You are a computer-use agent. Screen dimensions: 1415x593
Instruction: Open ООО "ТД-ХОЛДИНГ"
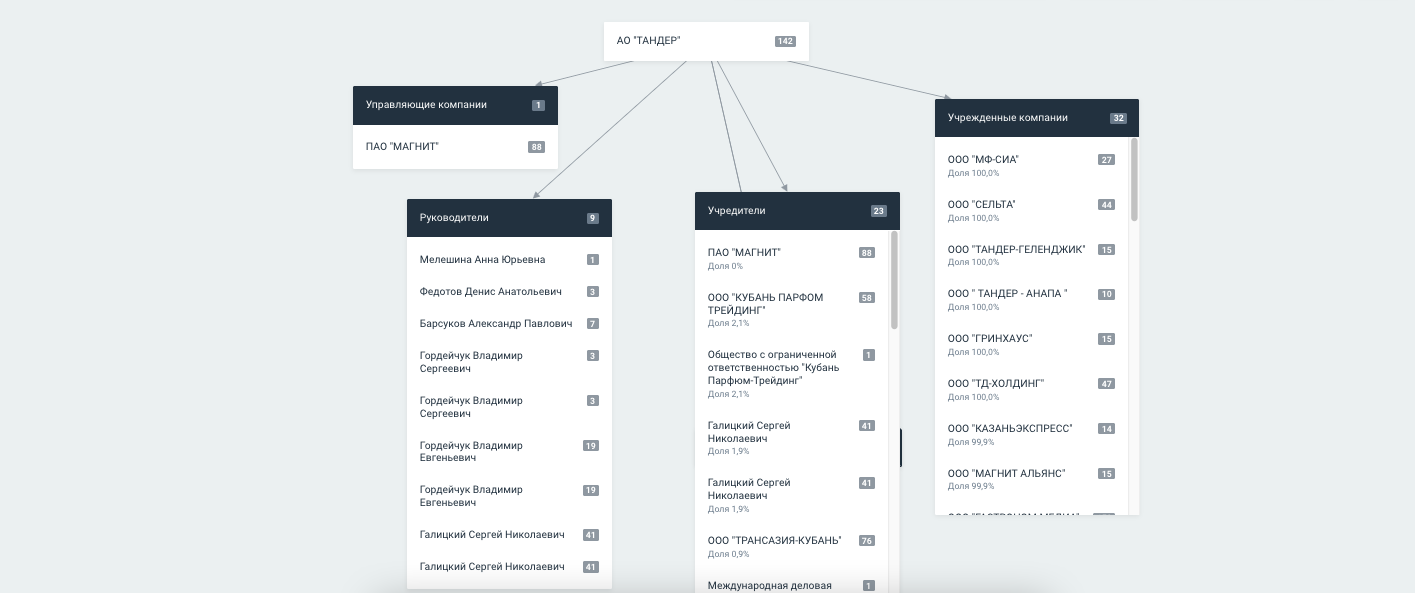(996, 384)
